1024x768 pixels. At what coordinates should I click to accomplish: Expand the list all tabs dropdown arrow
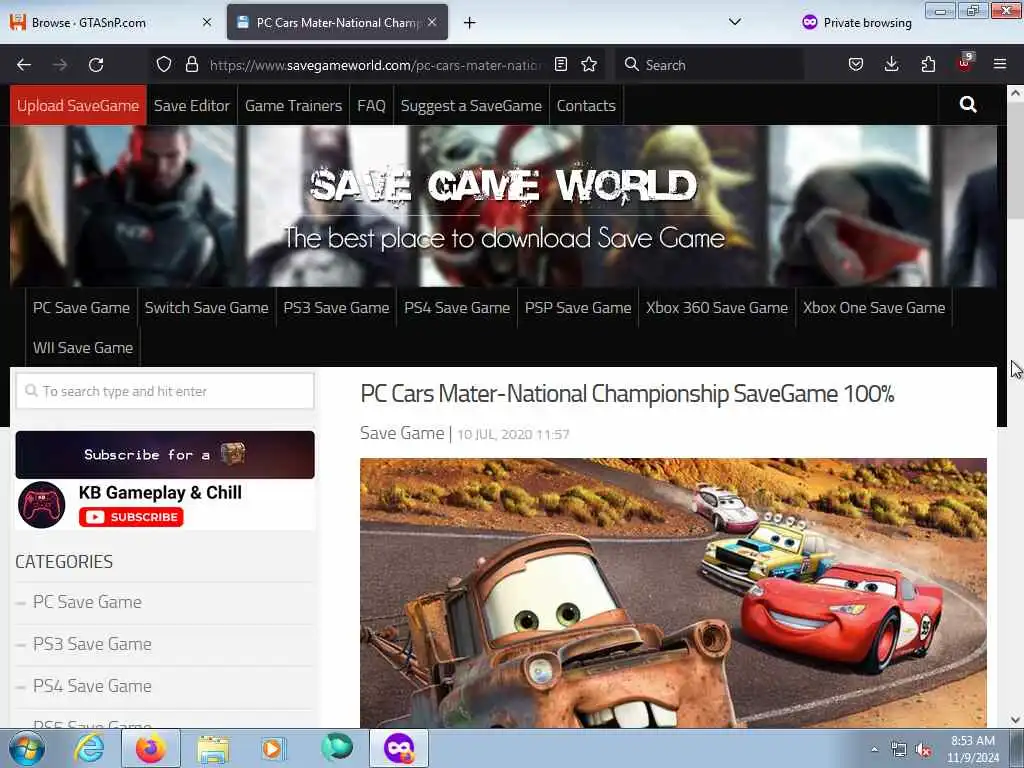tap(735, 22)
